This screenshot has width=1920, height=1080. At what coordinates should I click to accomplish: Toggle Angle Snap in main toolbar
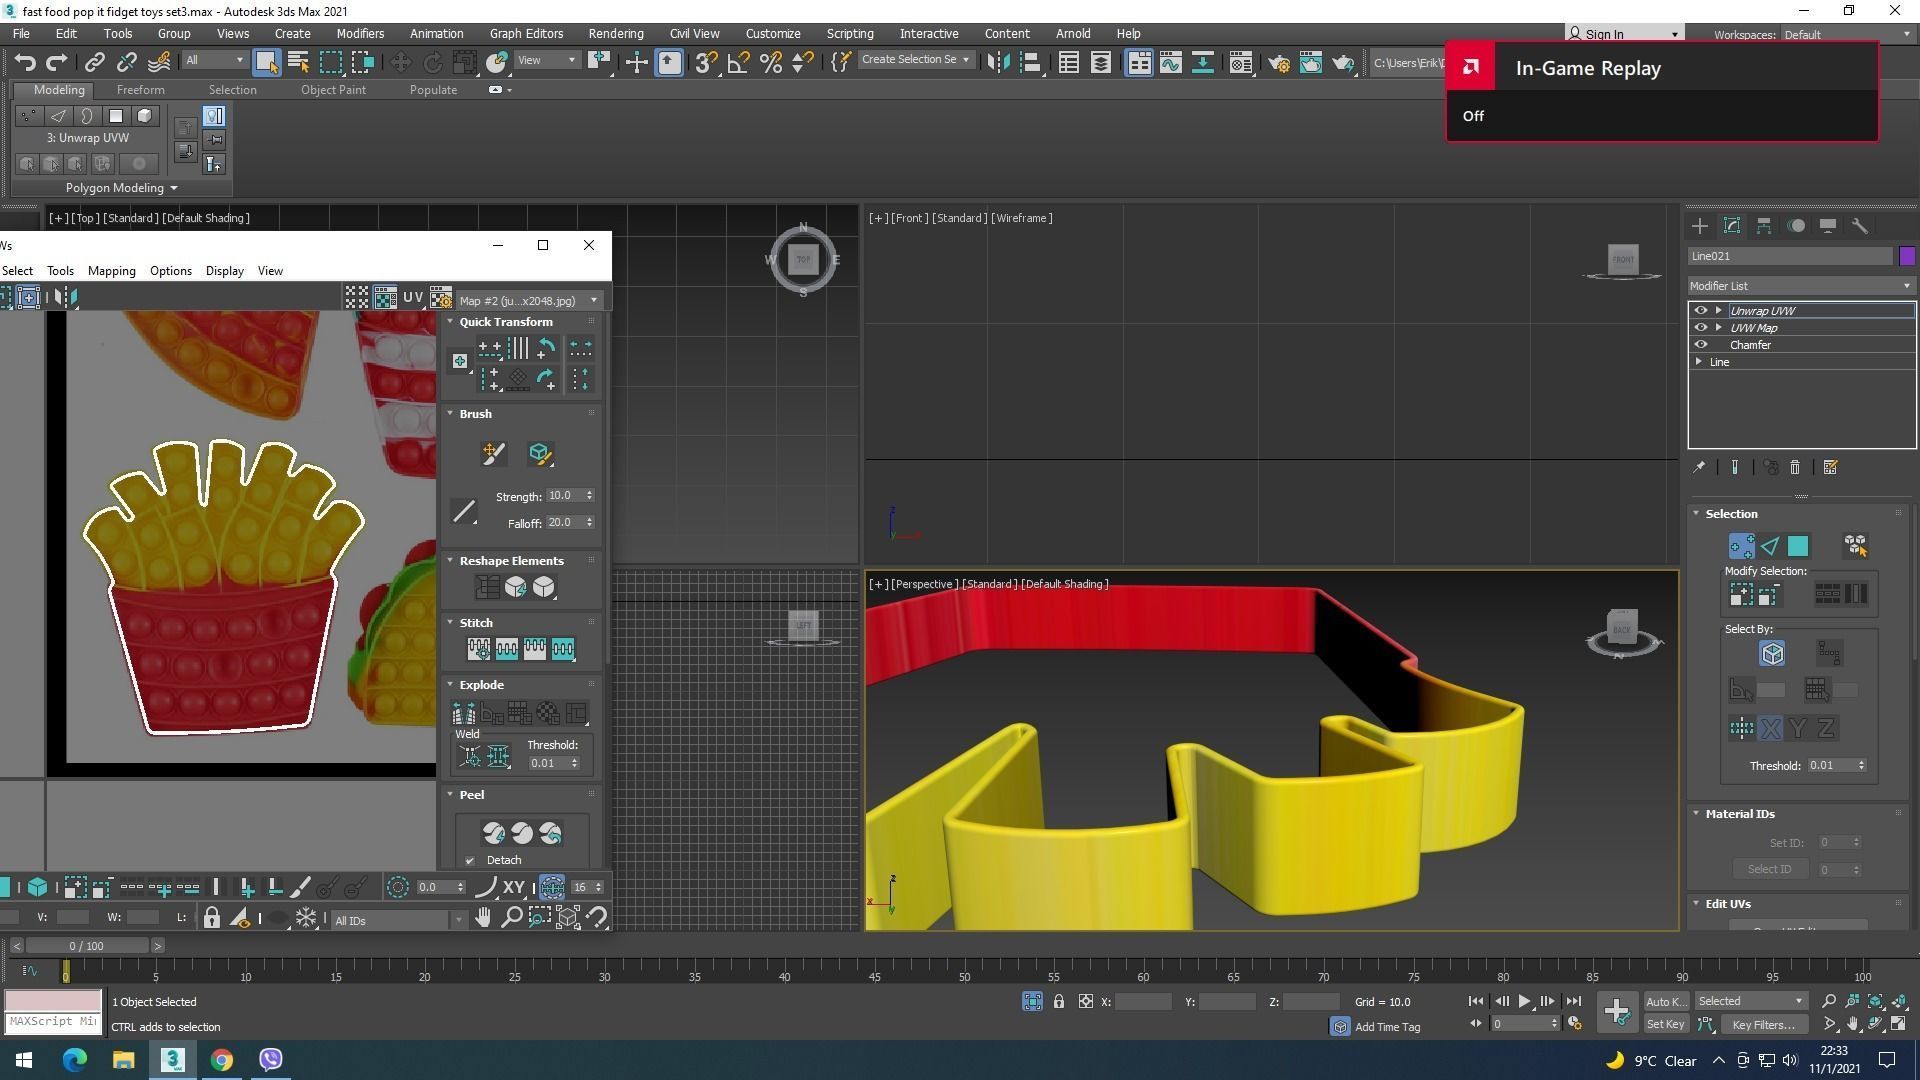pos(739,63)
